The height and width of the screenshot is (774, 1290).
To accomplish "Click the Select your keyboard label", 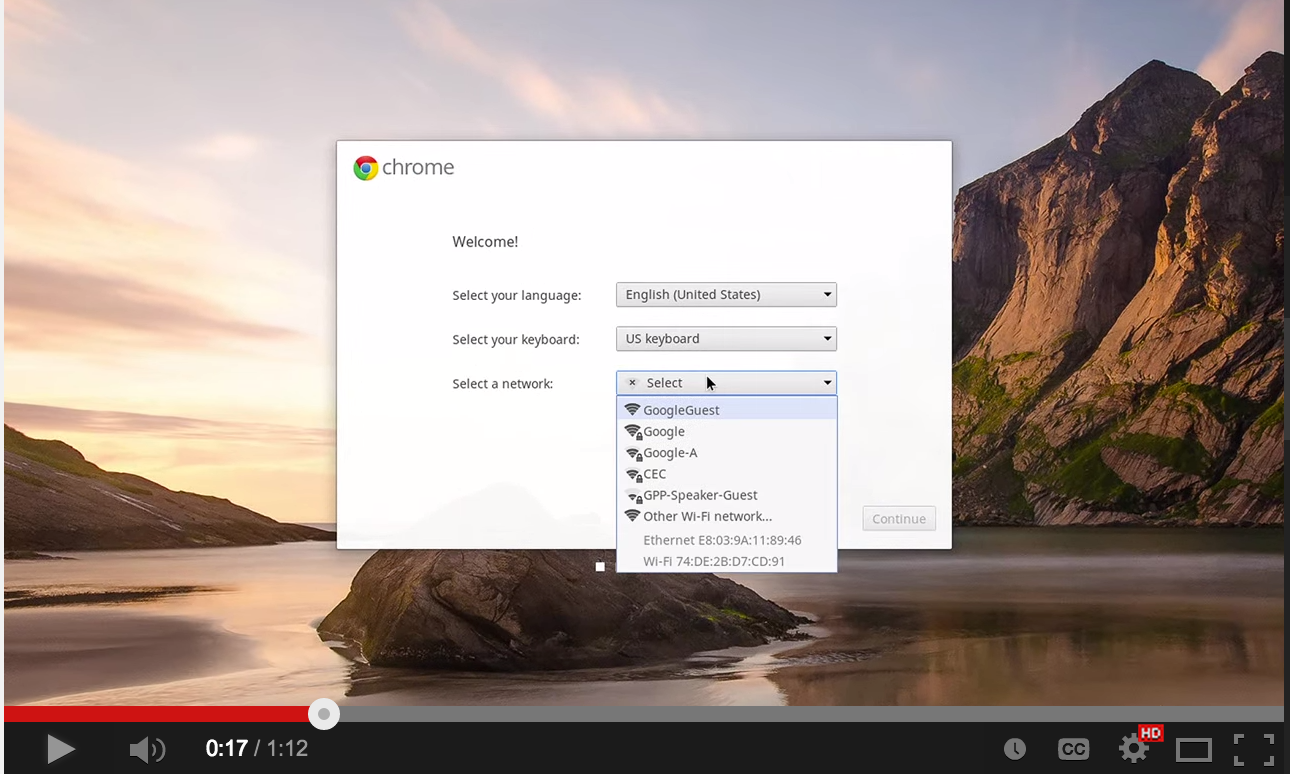I will [516, 340].
